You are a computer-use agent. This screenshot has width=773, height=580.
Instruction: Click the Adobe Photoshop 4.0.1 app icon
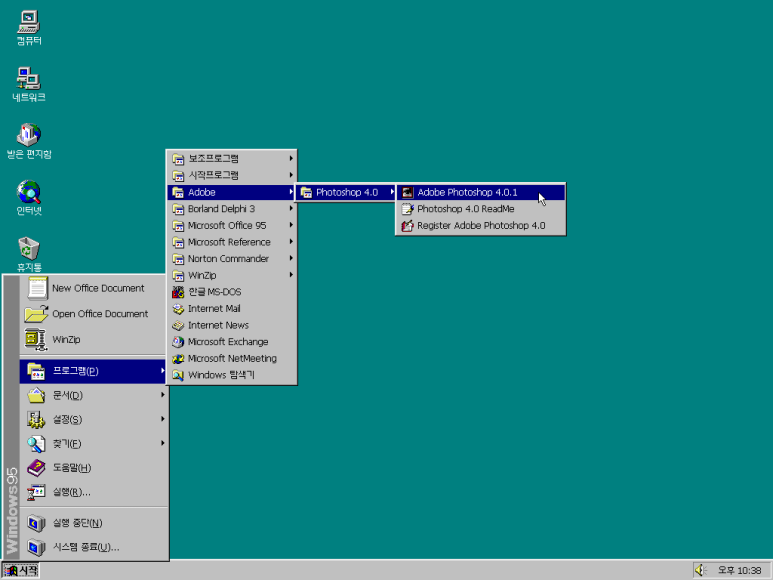407,192
